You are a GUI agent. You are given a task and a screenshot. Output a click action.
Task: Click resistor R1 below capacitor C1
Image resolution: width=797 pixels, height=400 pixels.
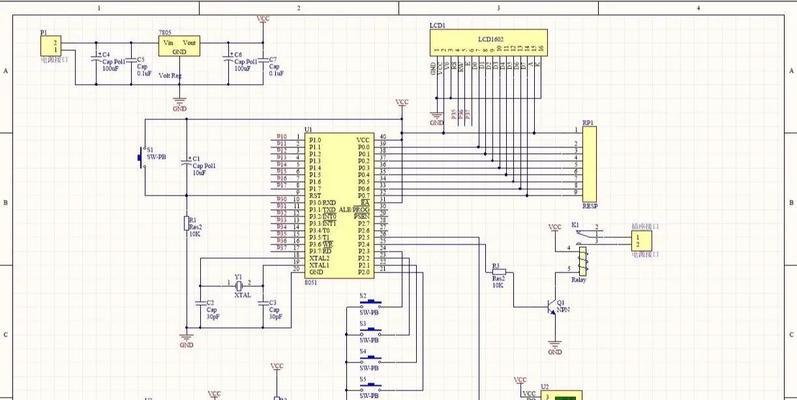[x=187, y=223]
